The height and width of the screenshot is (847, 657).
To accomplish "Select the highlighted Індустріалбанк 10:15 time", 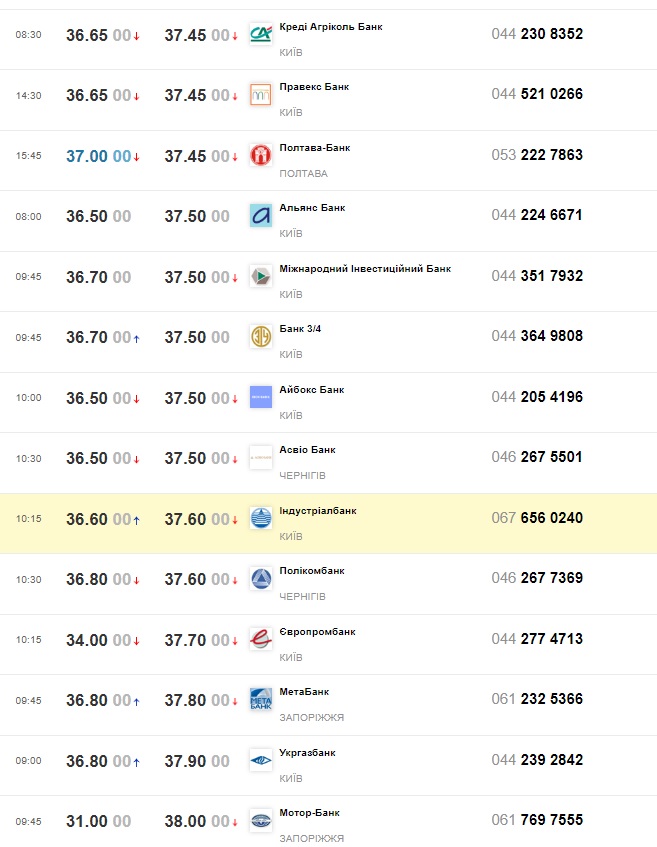I will [29, 518].
